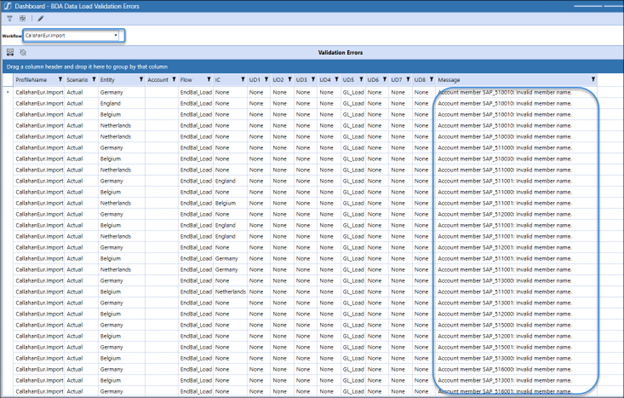Open filter for UD3 column

[x=313, y=80]
